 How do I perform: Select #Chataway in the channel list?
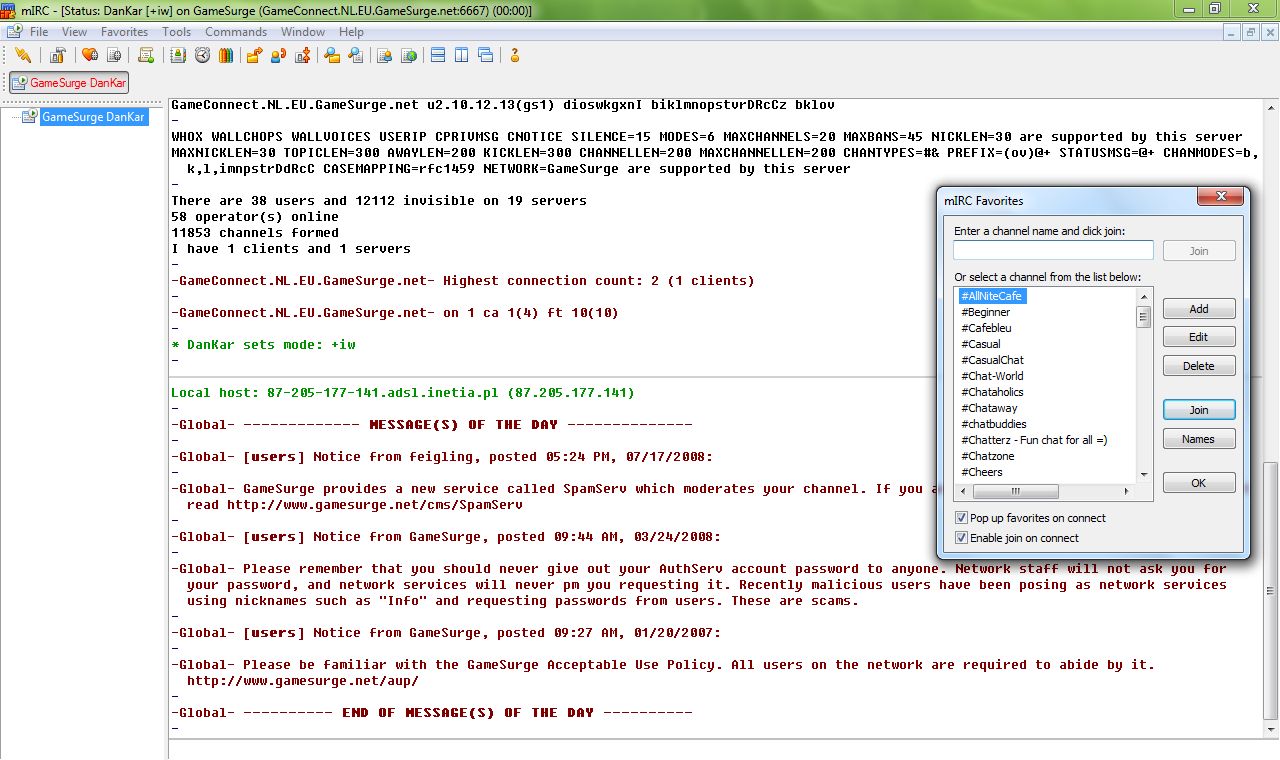tap(989, 408)
